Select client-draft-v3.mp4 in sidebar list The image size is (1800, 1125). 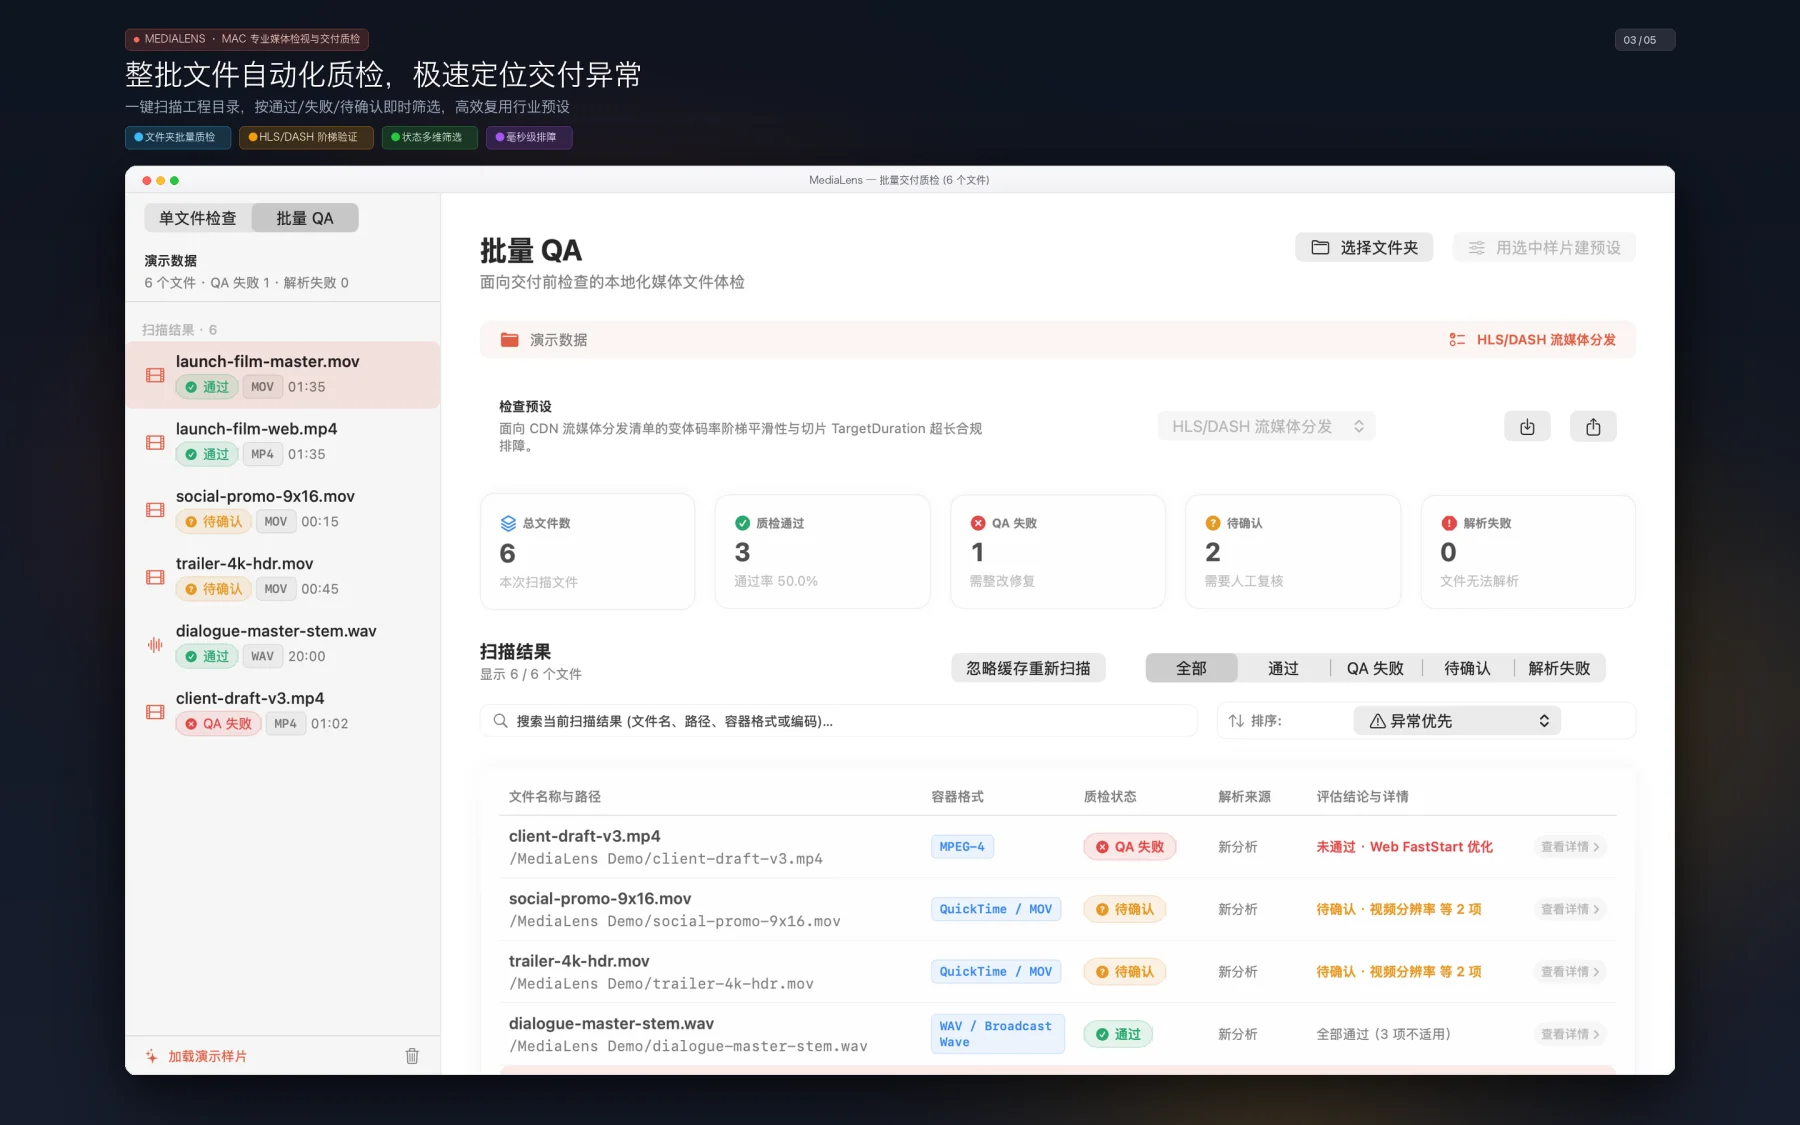click(x=283, y=712)
